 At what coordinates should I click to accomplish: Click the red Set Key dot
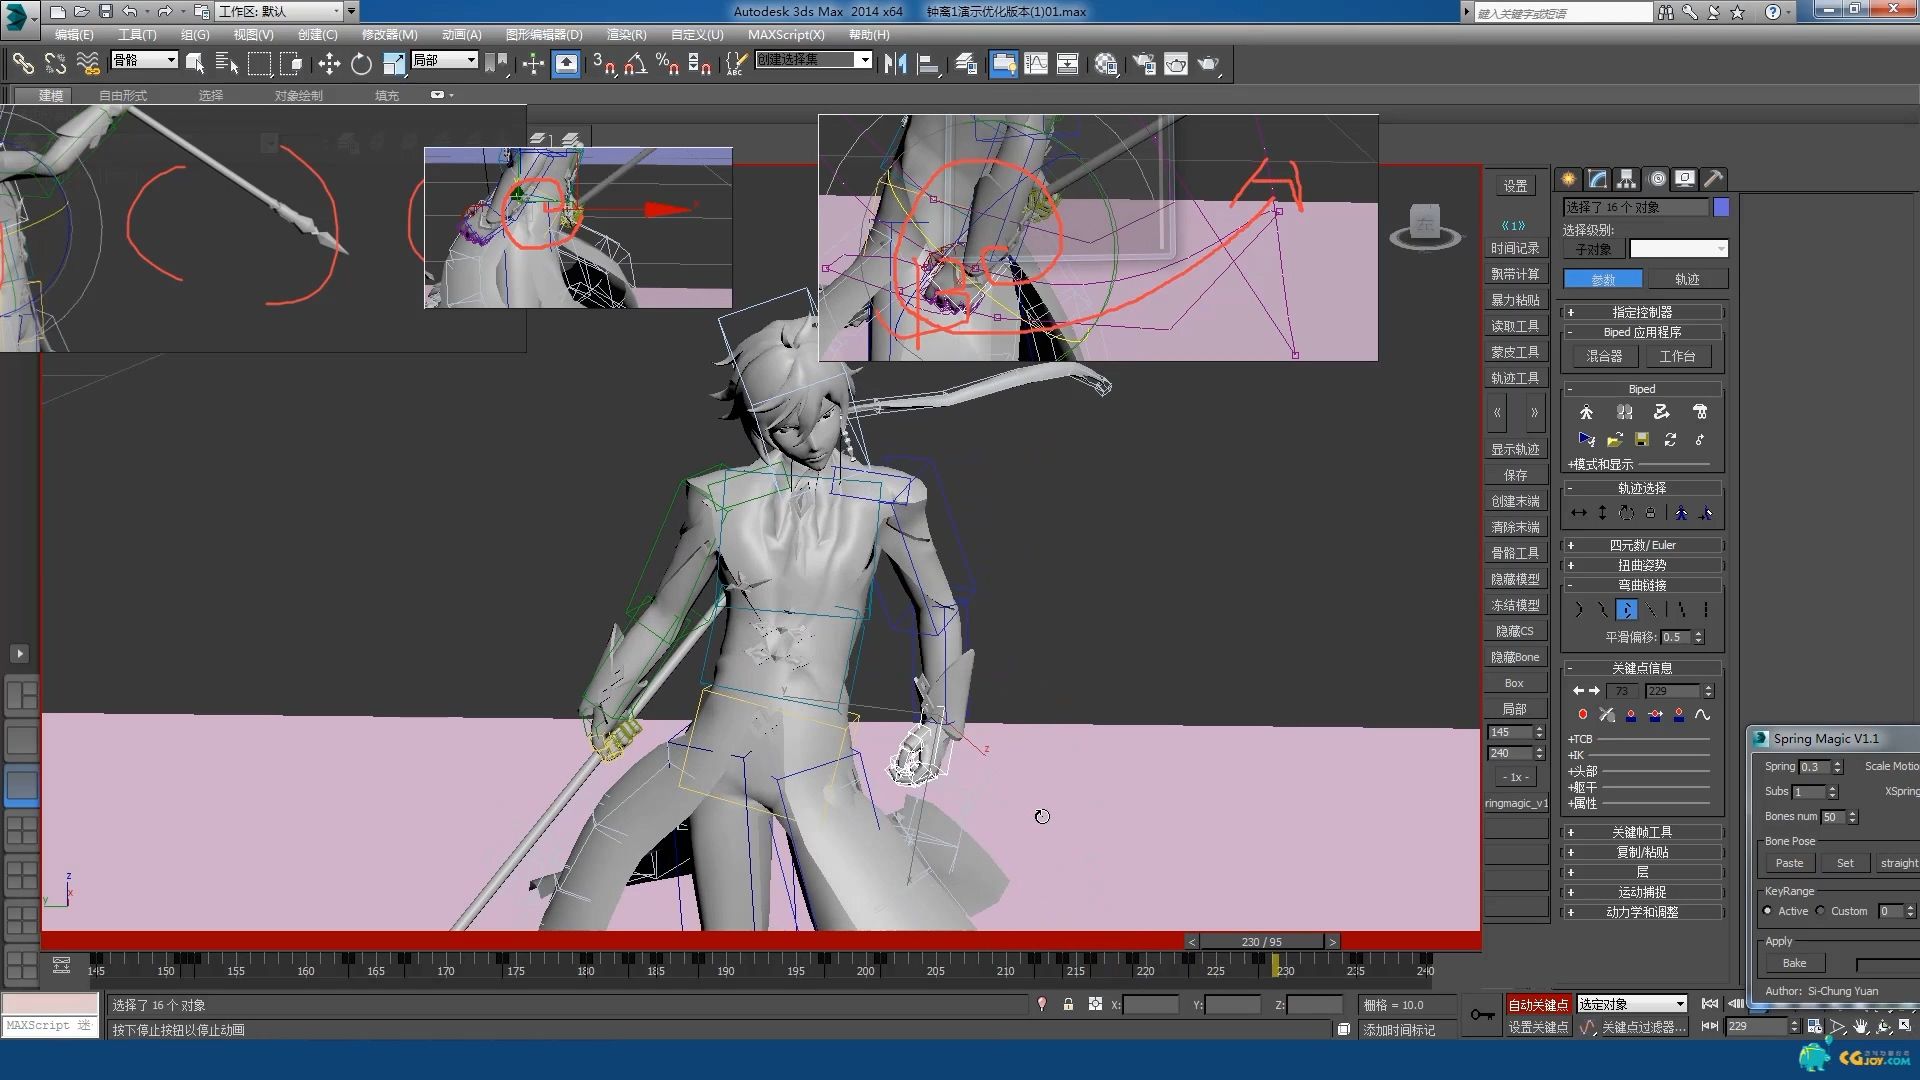click(1582, 715)
